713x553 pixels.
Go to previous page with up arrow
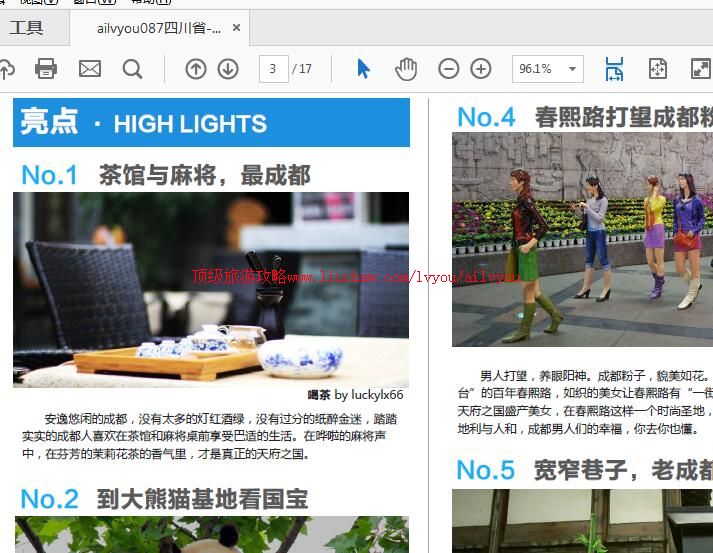pyautogui.click(x=196, y=69)
